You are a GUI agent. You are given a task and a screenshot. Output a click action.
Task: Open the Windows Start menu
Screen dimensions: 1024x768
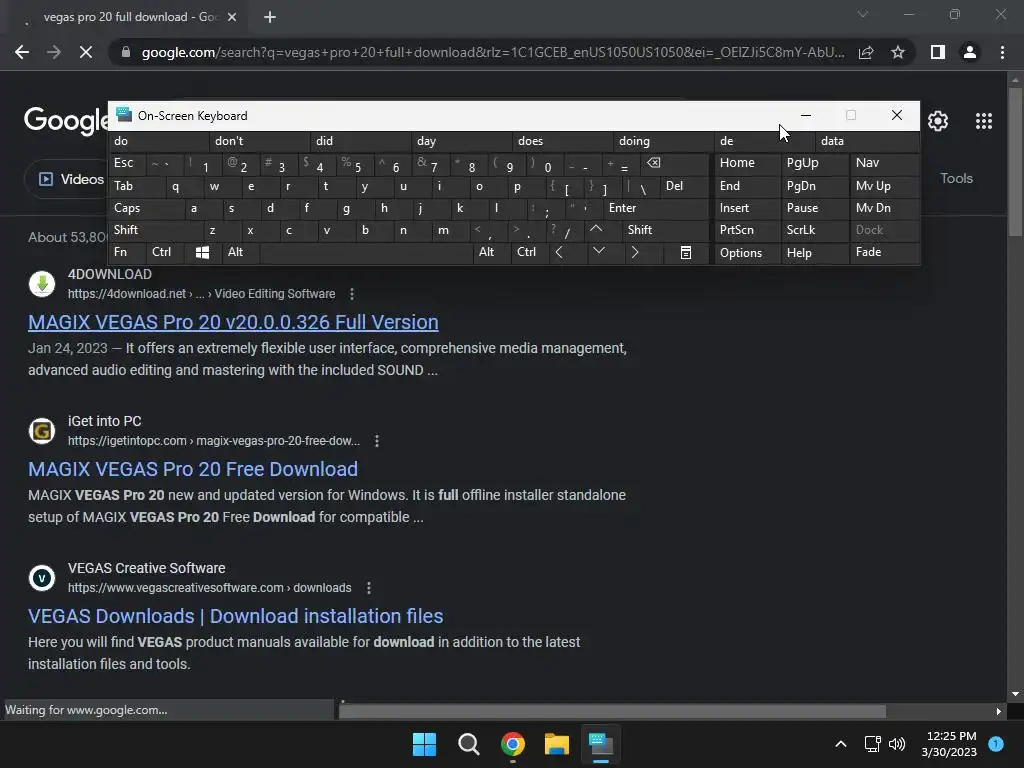point(424,744)
